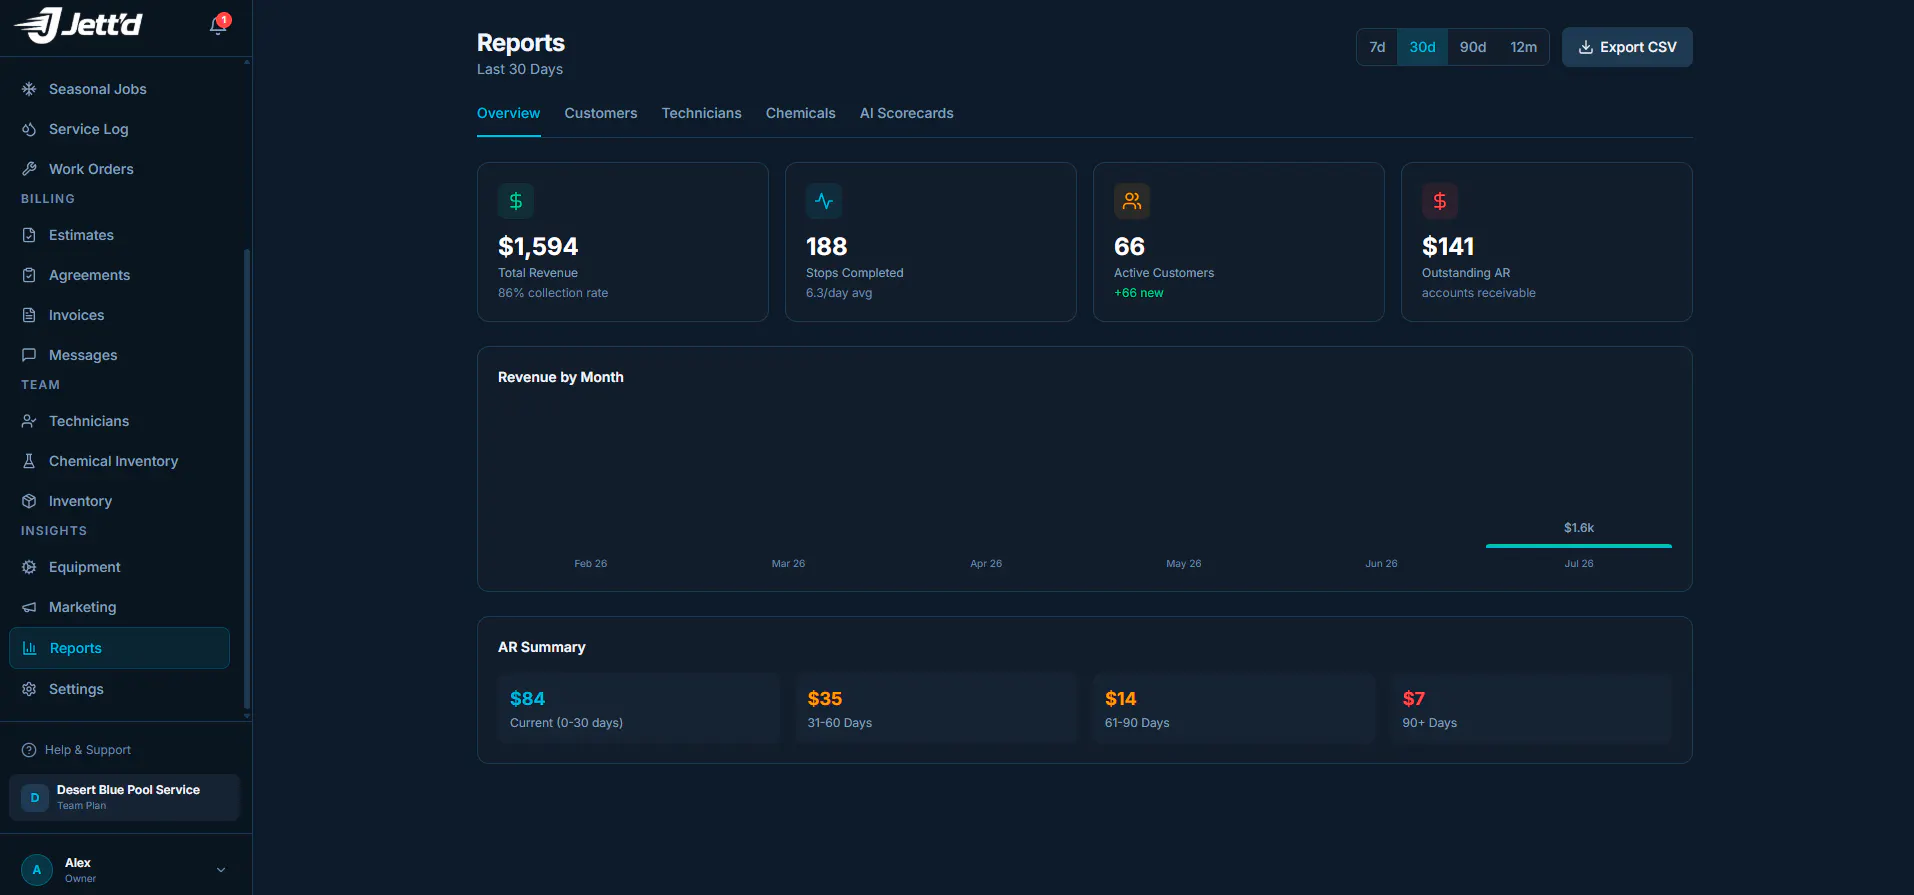Image resolution: width=1914 pixels, height=895 pixels.
Task: Switch to the Technicians report tab
Action: [701, 113]
